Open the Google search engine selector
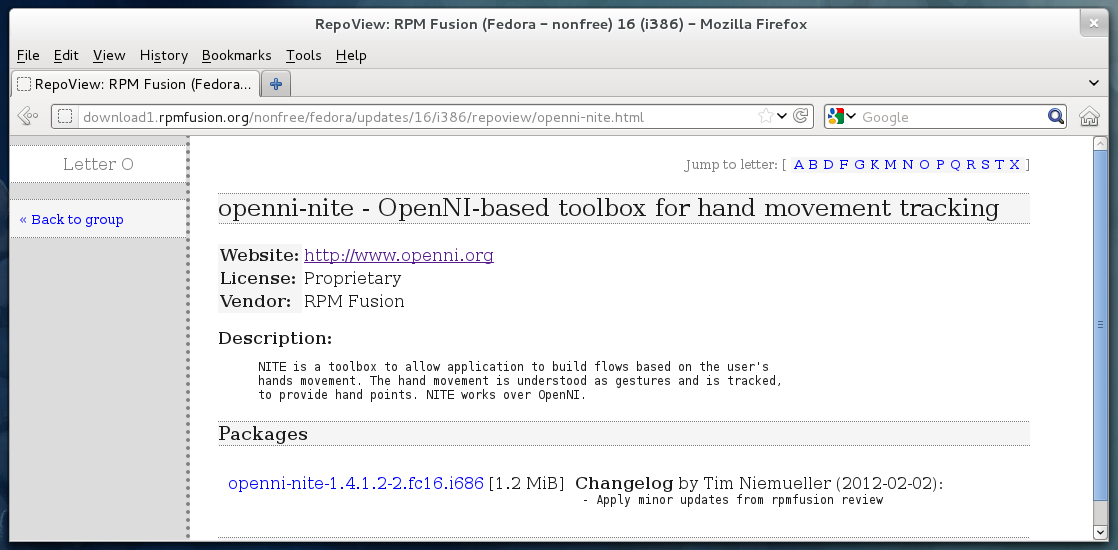This screenshot has height=550, width=1118. 842,116
